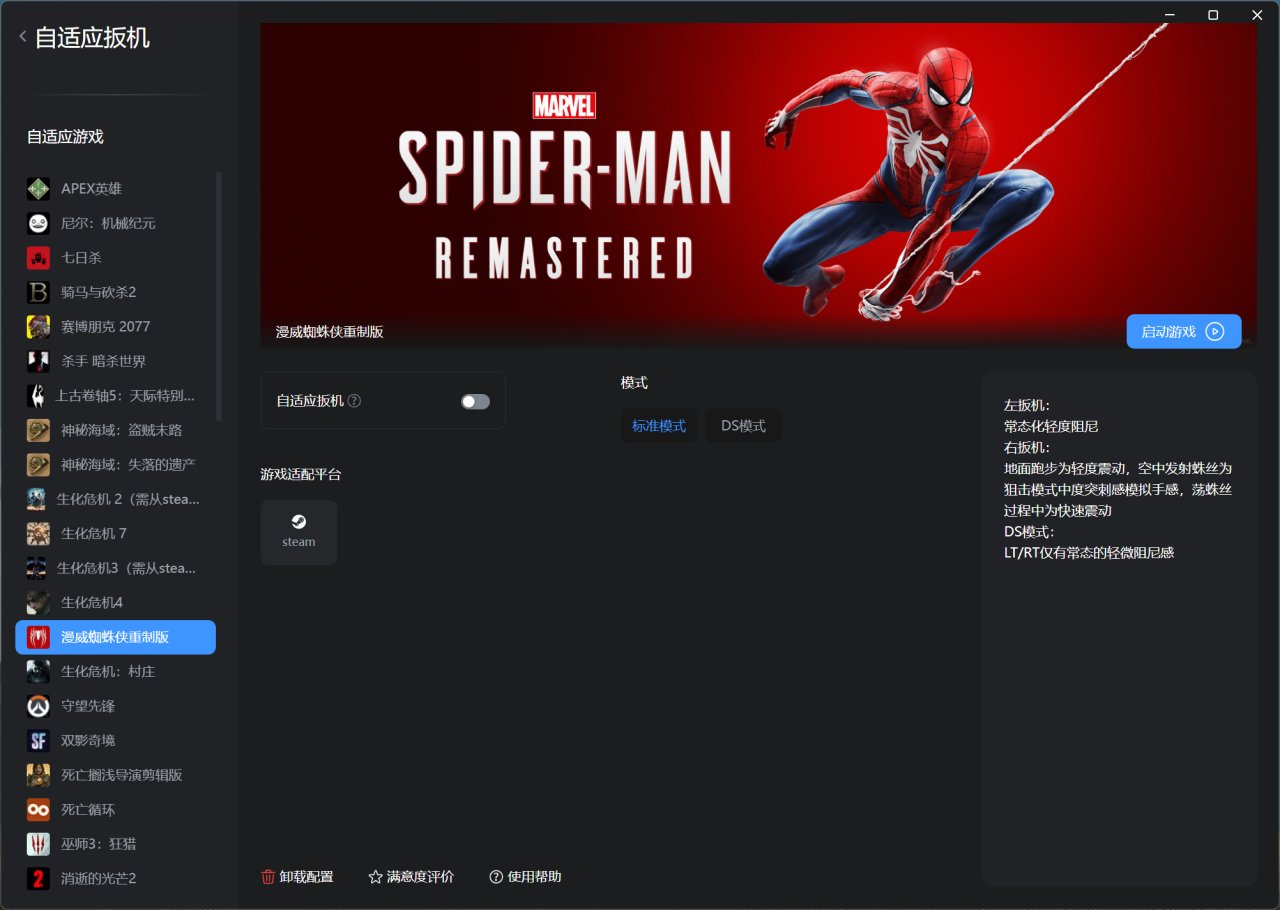Viewport: 1280px width, 910px height.
Task: Click the help question mark beside 自适应扳机
Action: pyautogui.click(x=354, y=401)
